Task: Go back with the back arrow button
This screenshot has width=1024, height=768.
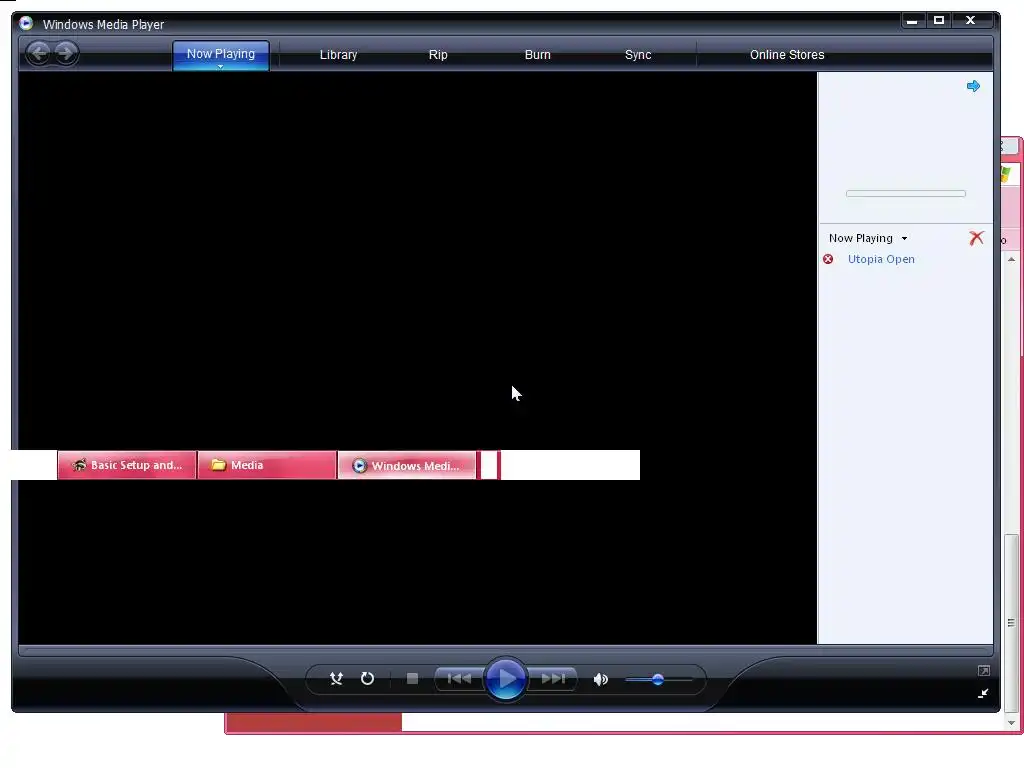Action: coord(39,54)
